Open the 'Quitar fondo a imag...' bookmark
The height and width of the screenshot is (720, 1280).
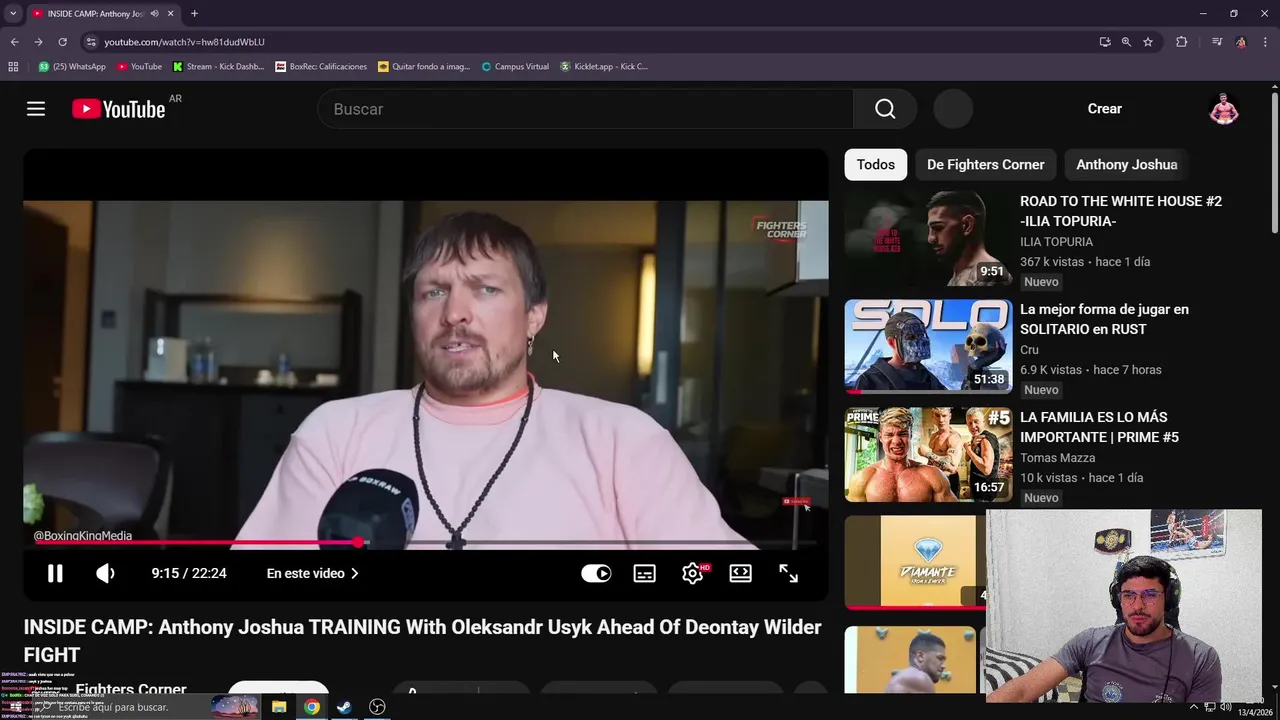(x=424, y=67)
